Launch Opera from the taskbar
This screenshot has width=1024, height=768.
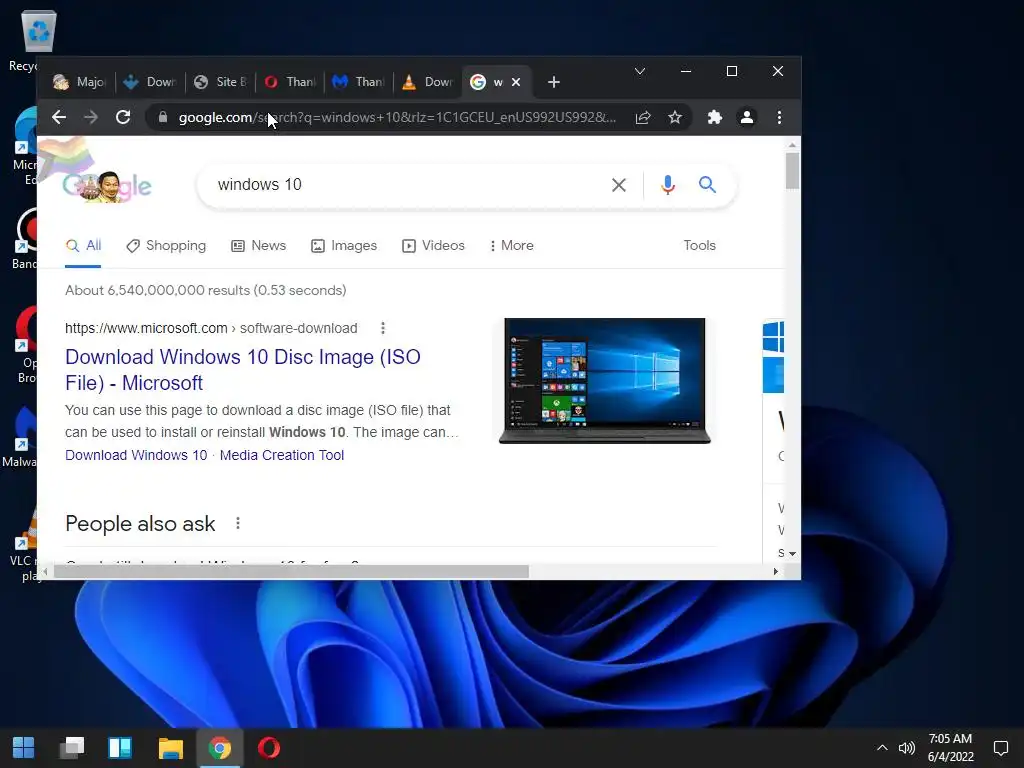[x=269, y=748]
